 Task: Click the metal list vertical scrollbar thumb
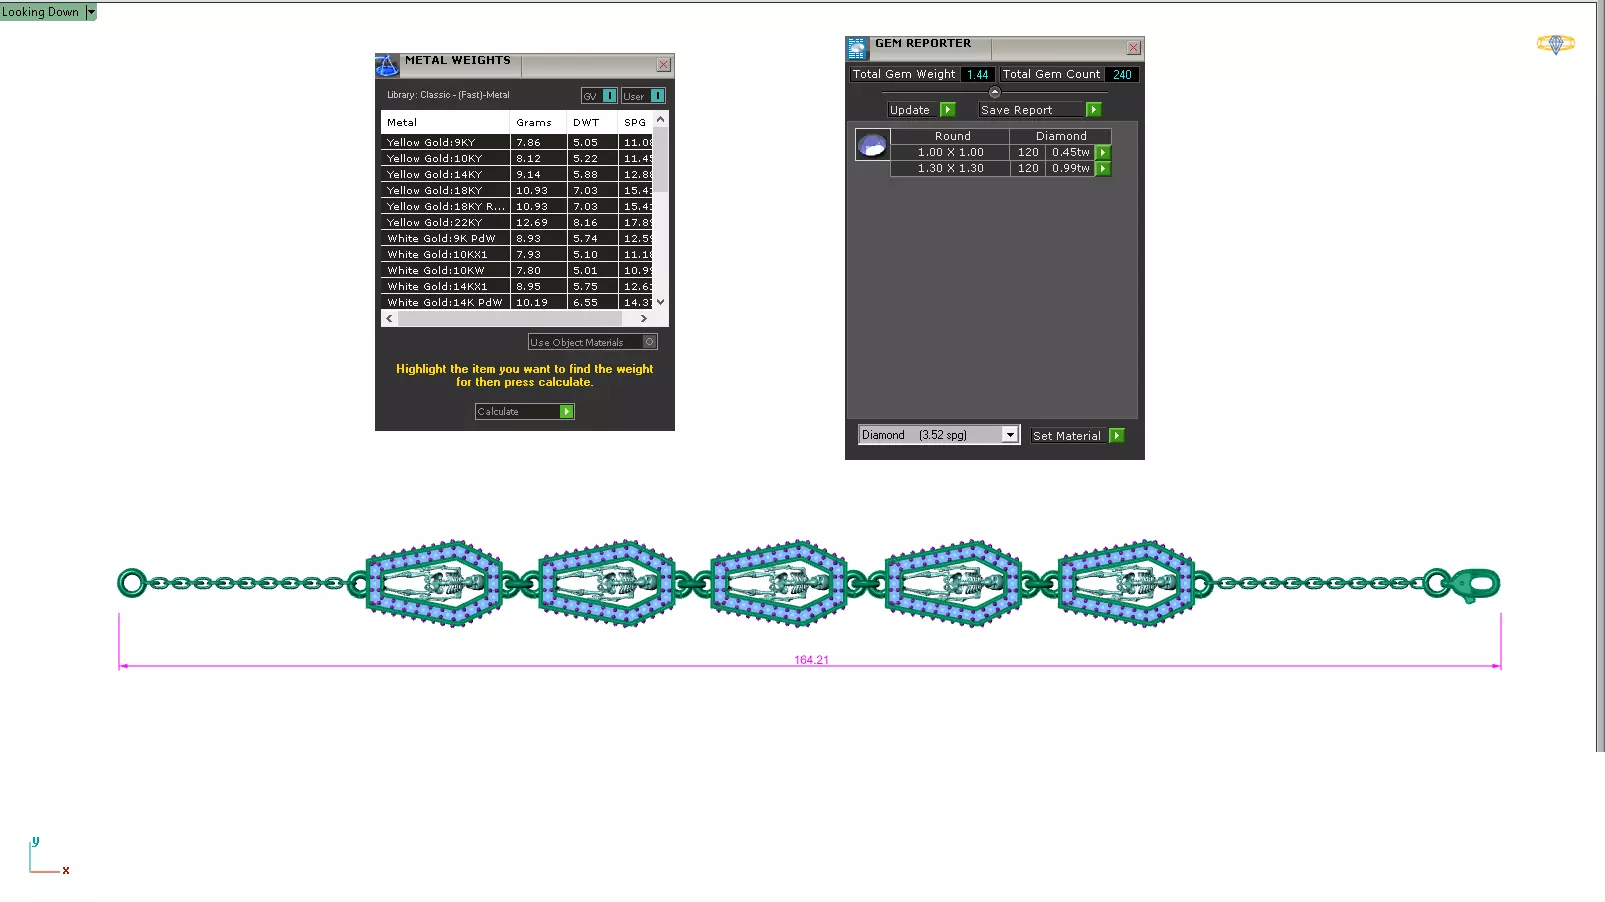pos(660,160)
